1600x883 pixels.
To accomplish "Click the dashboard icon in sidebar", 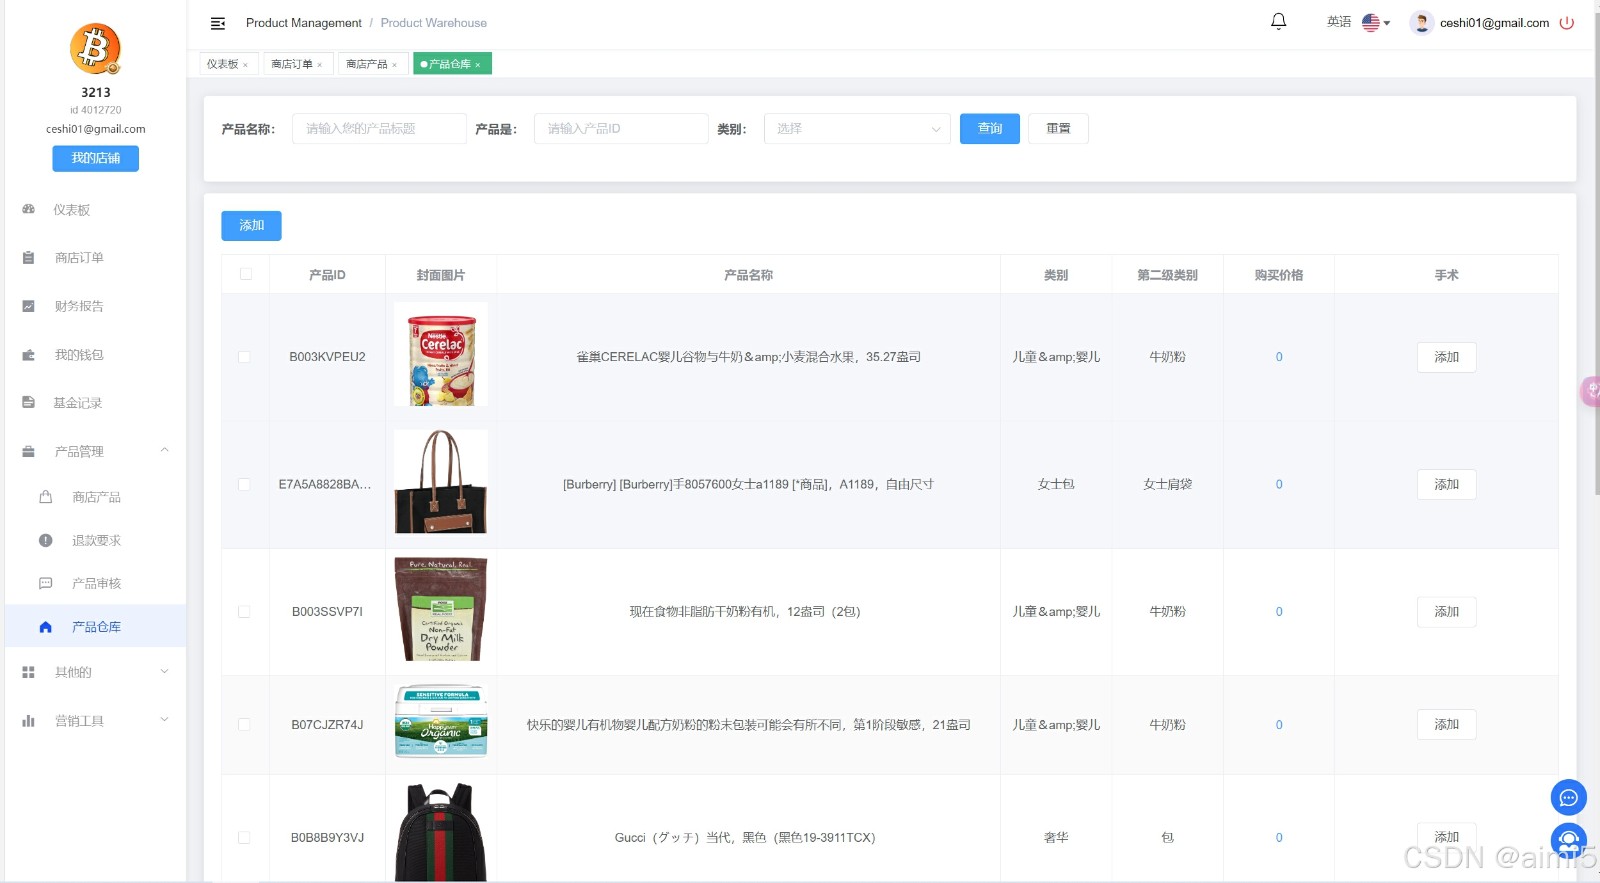I will point(29,210).
